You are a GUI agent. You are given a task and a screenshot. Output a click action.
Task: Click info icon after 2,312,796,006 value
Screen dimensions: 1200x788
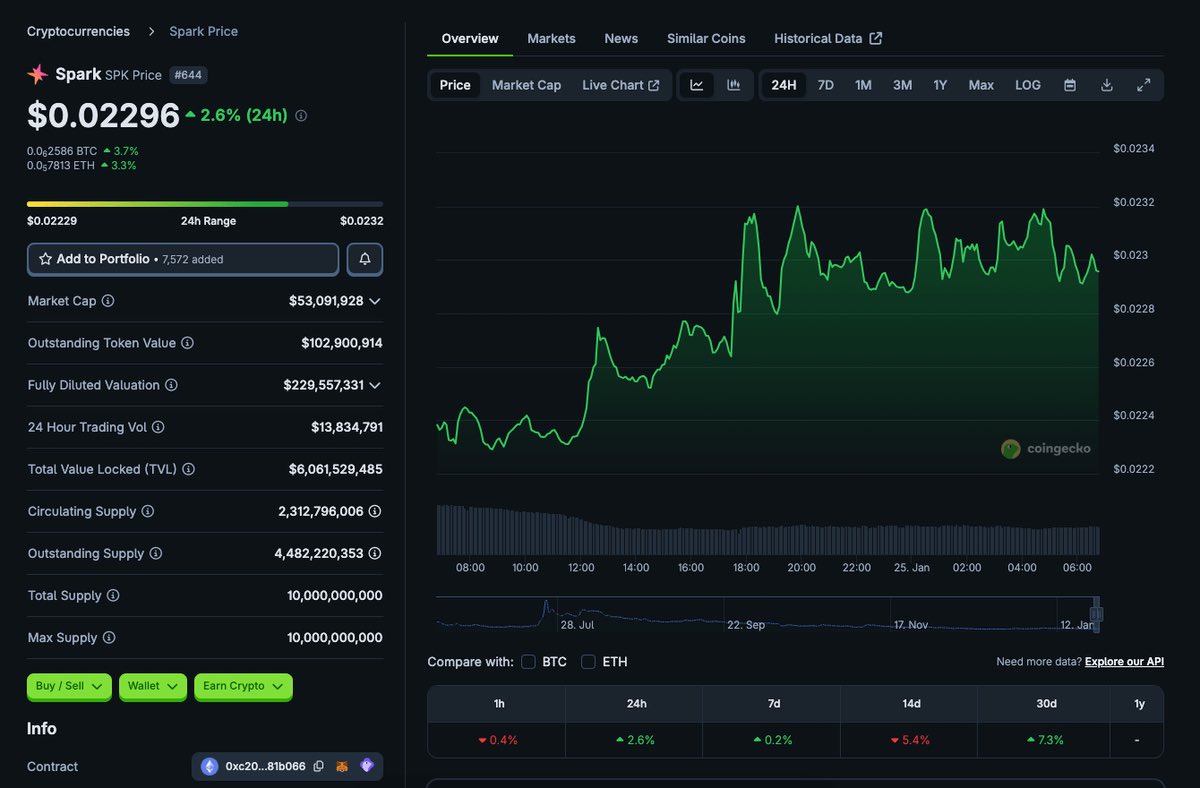[375, 511]
